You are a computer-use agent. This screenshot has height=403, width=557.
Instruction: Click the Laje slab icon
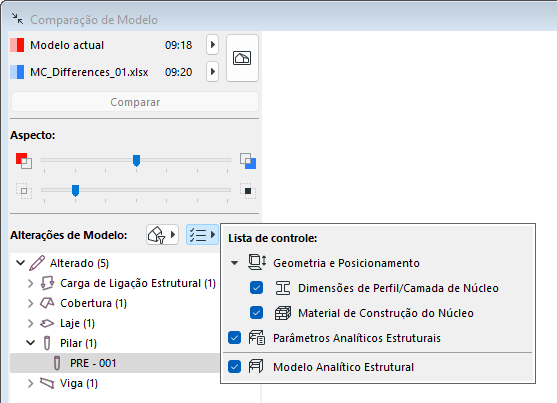point(47,323)
